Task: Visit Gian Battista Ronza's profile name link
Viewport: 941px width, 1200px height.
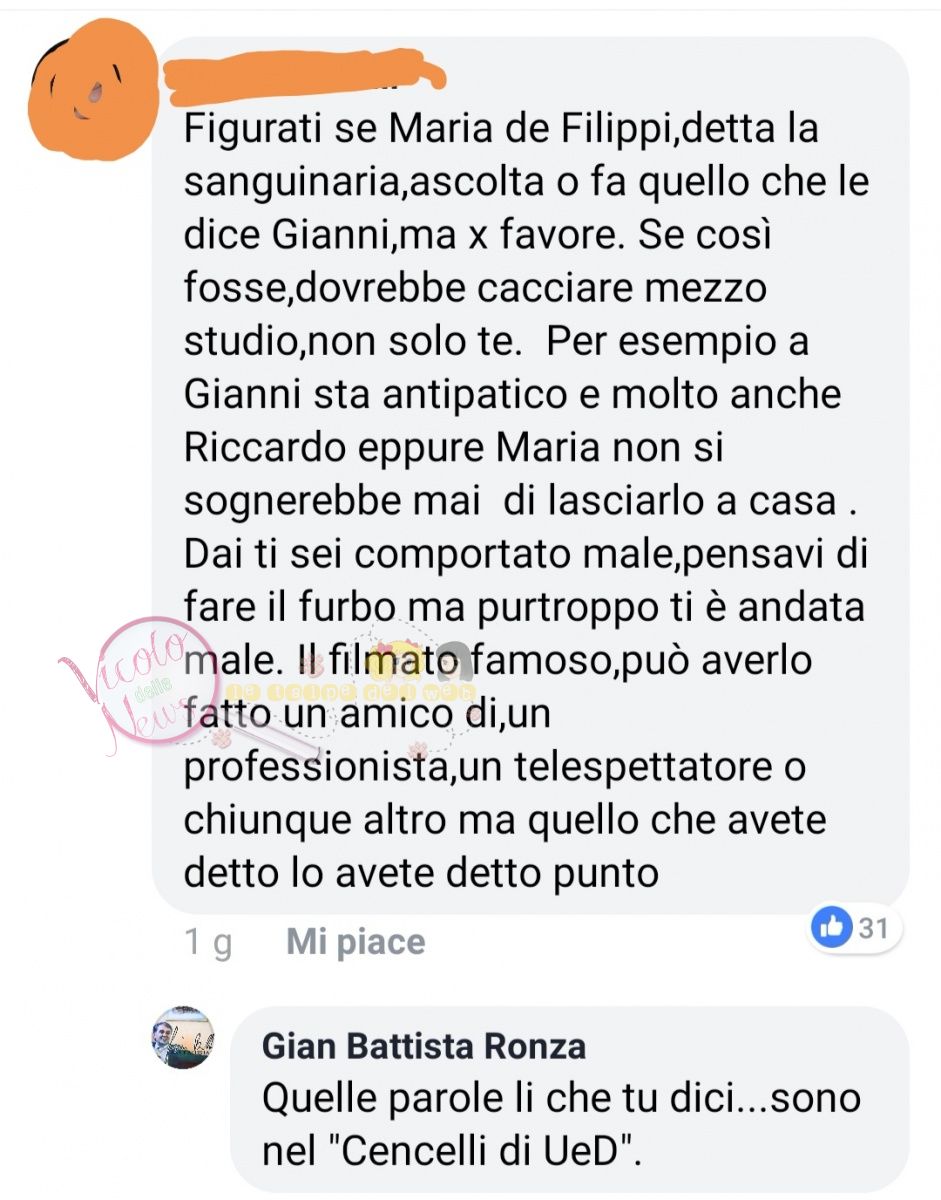Action: point(424,1046)
